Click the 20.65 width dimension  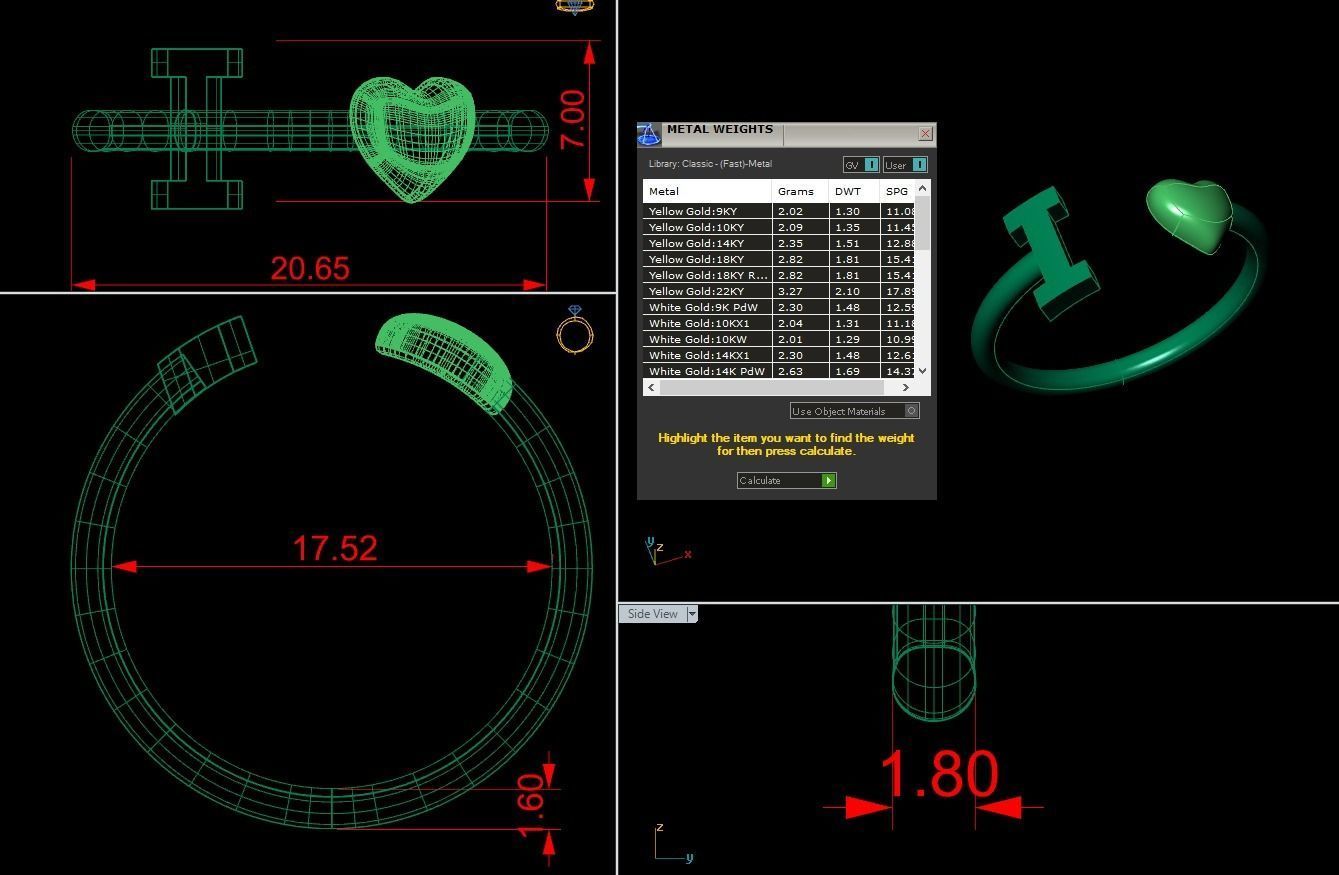point(310,268)
